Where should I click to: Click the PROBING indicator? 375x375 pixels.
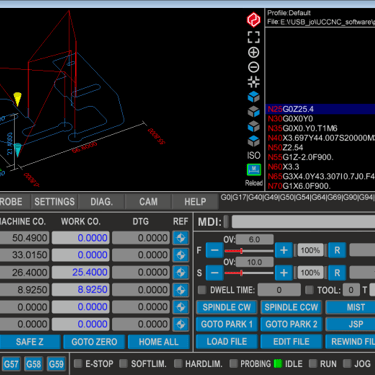(x=233, y=363)
